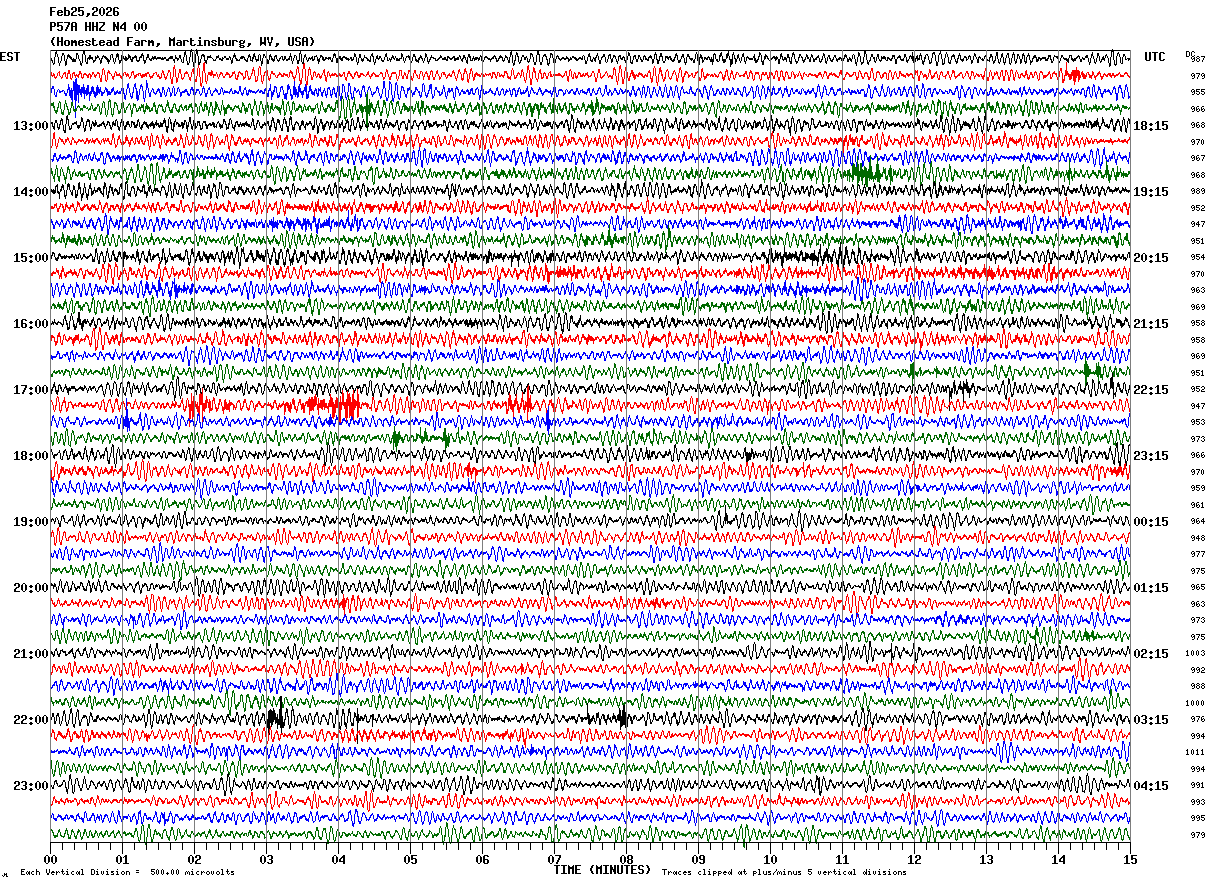Click the DC value "989"
Screen dimensions: 1210x886
tap(1198, 191)
